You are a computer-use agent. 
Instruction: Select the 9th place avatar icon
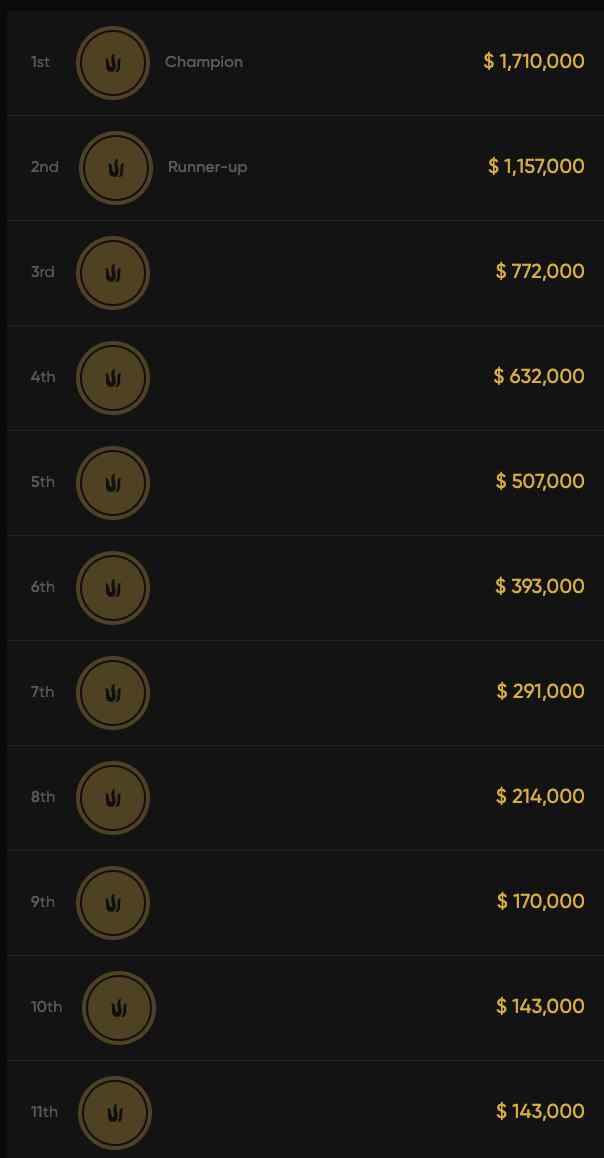click(x=113, y=903)
